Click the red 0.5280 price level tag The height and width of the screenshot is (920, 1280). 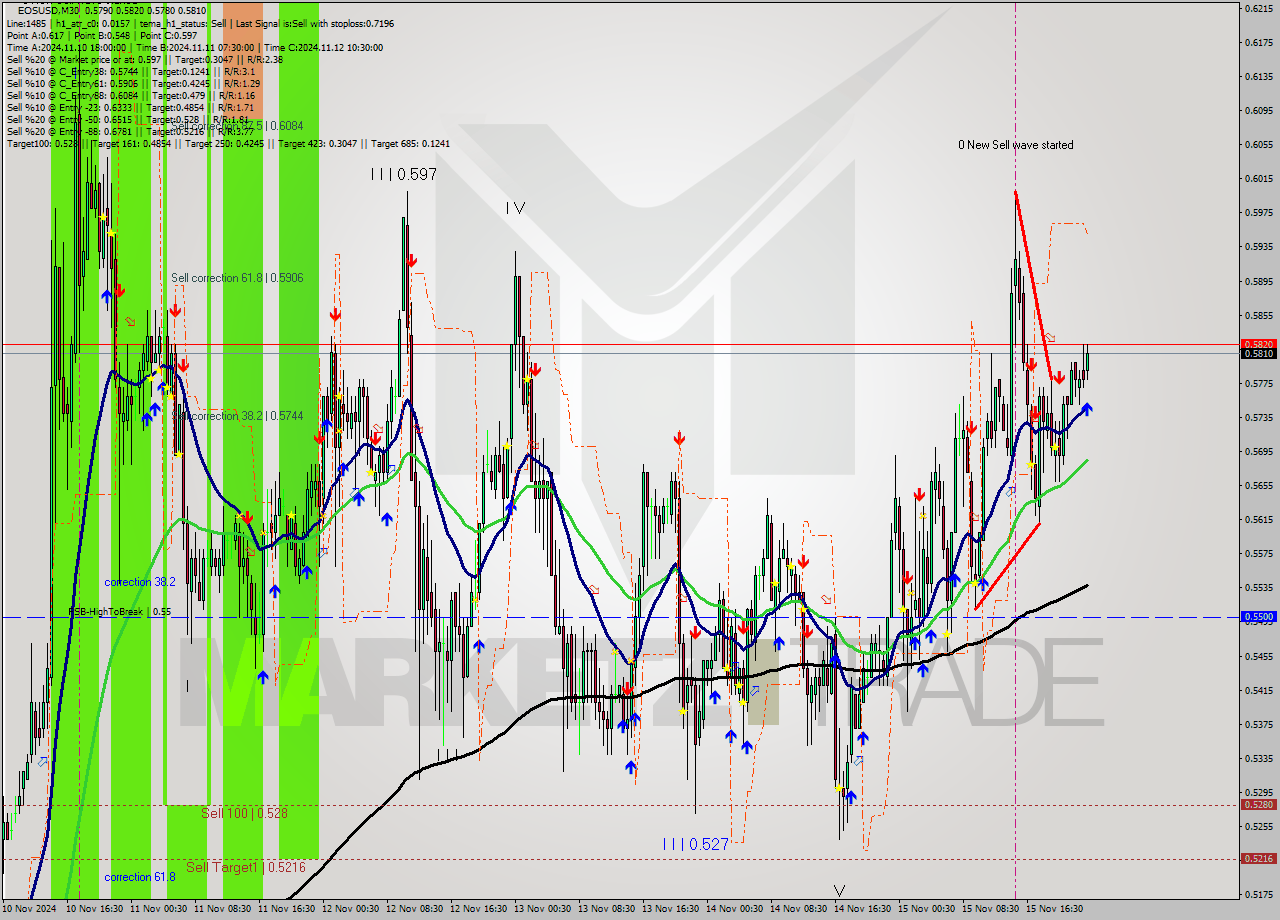pos(1258,804)
